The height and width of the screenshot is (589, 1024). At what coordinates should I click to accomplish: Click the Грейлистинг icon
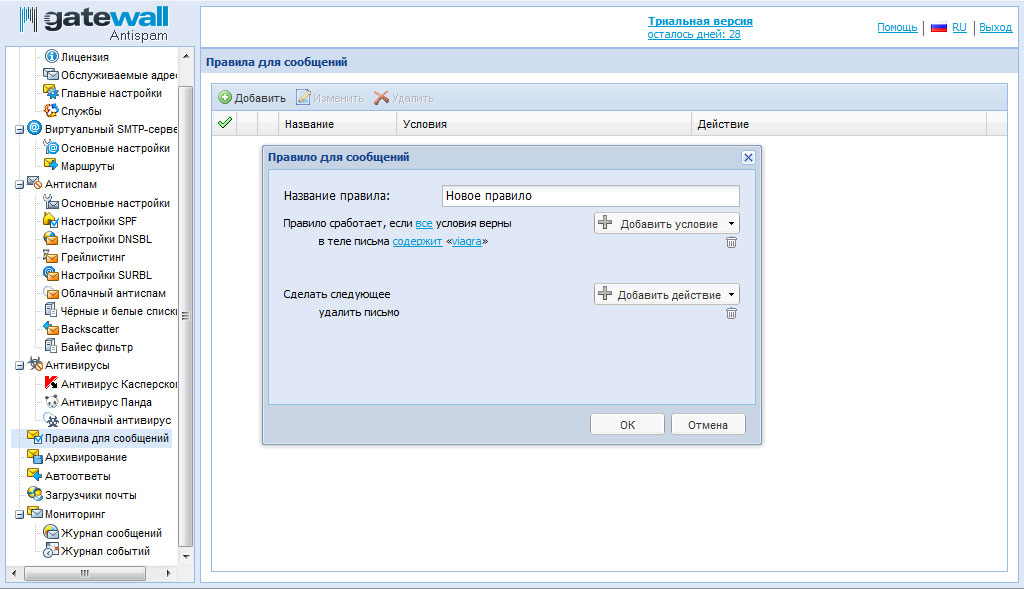click(51, 256)
